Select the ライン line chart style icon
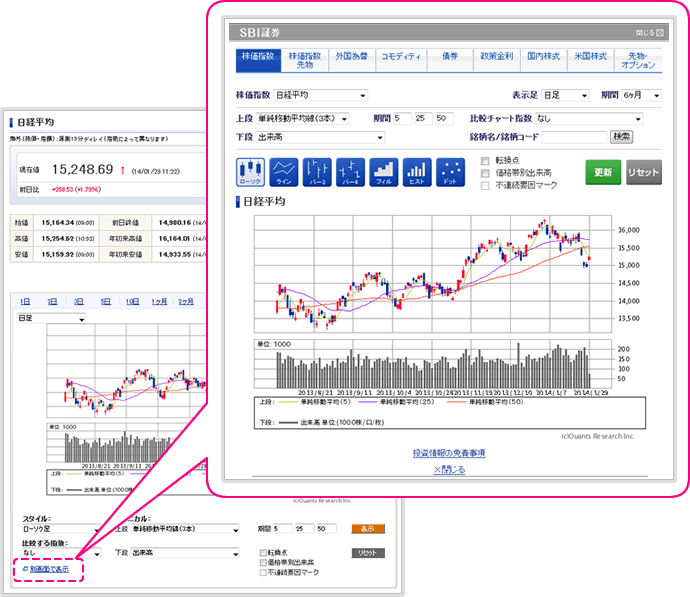The width and height of the screenshot is (690, 597). point(284,172)
